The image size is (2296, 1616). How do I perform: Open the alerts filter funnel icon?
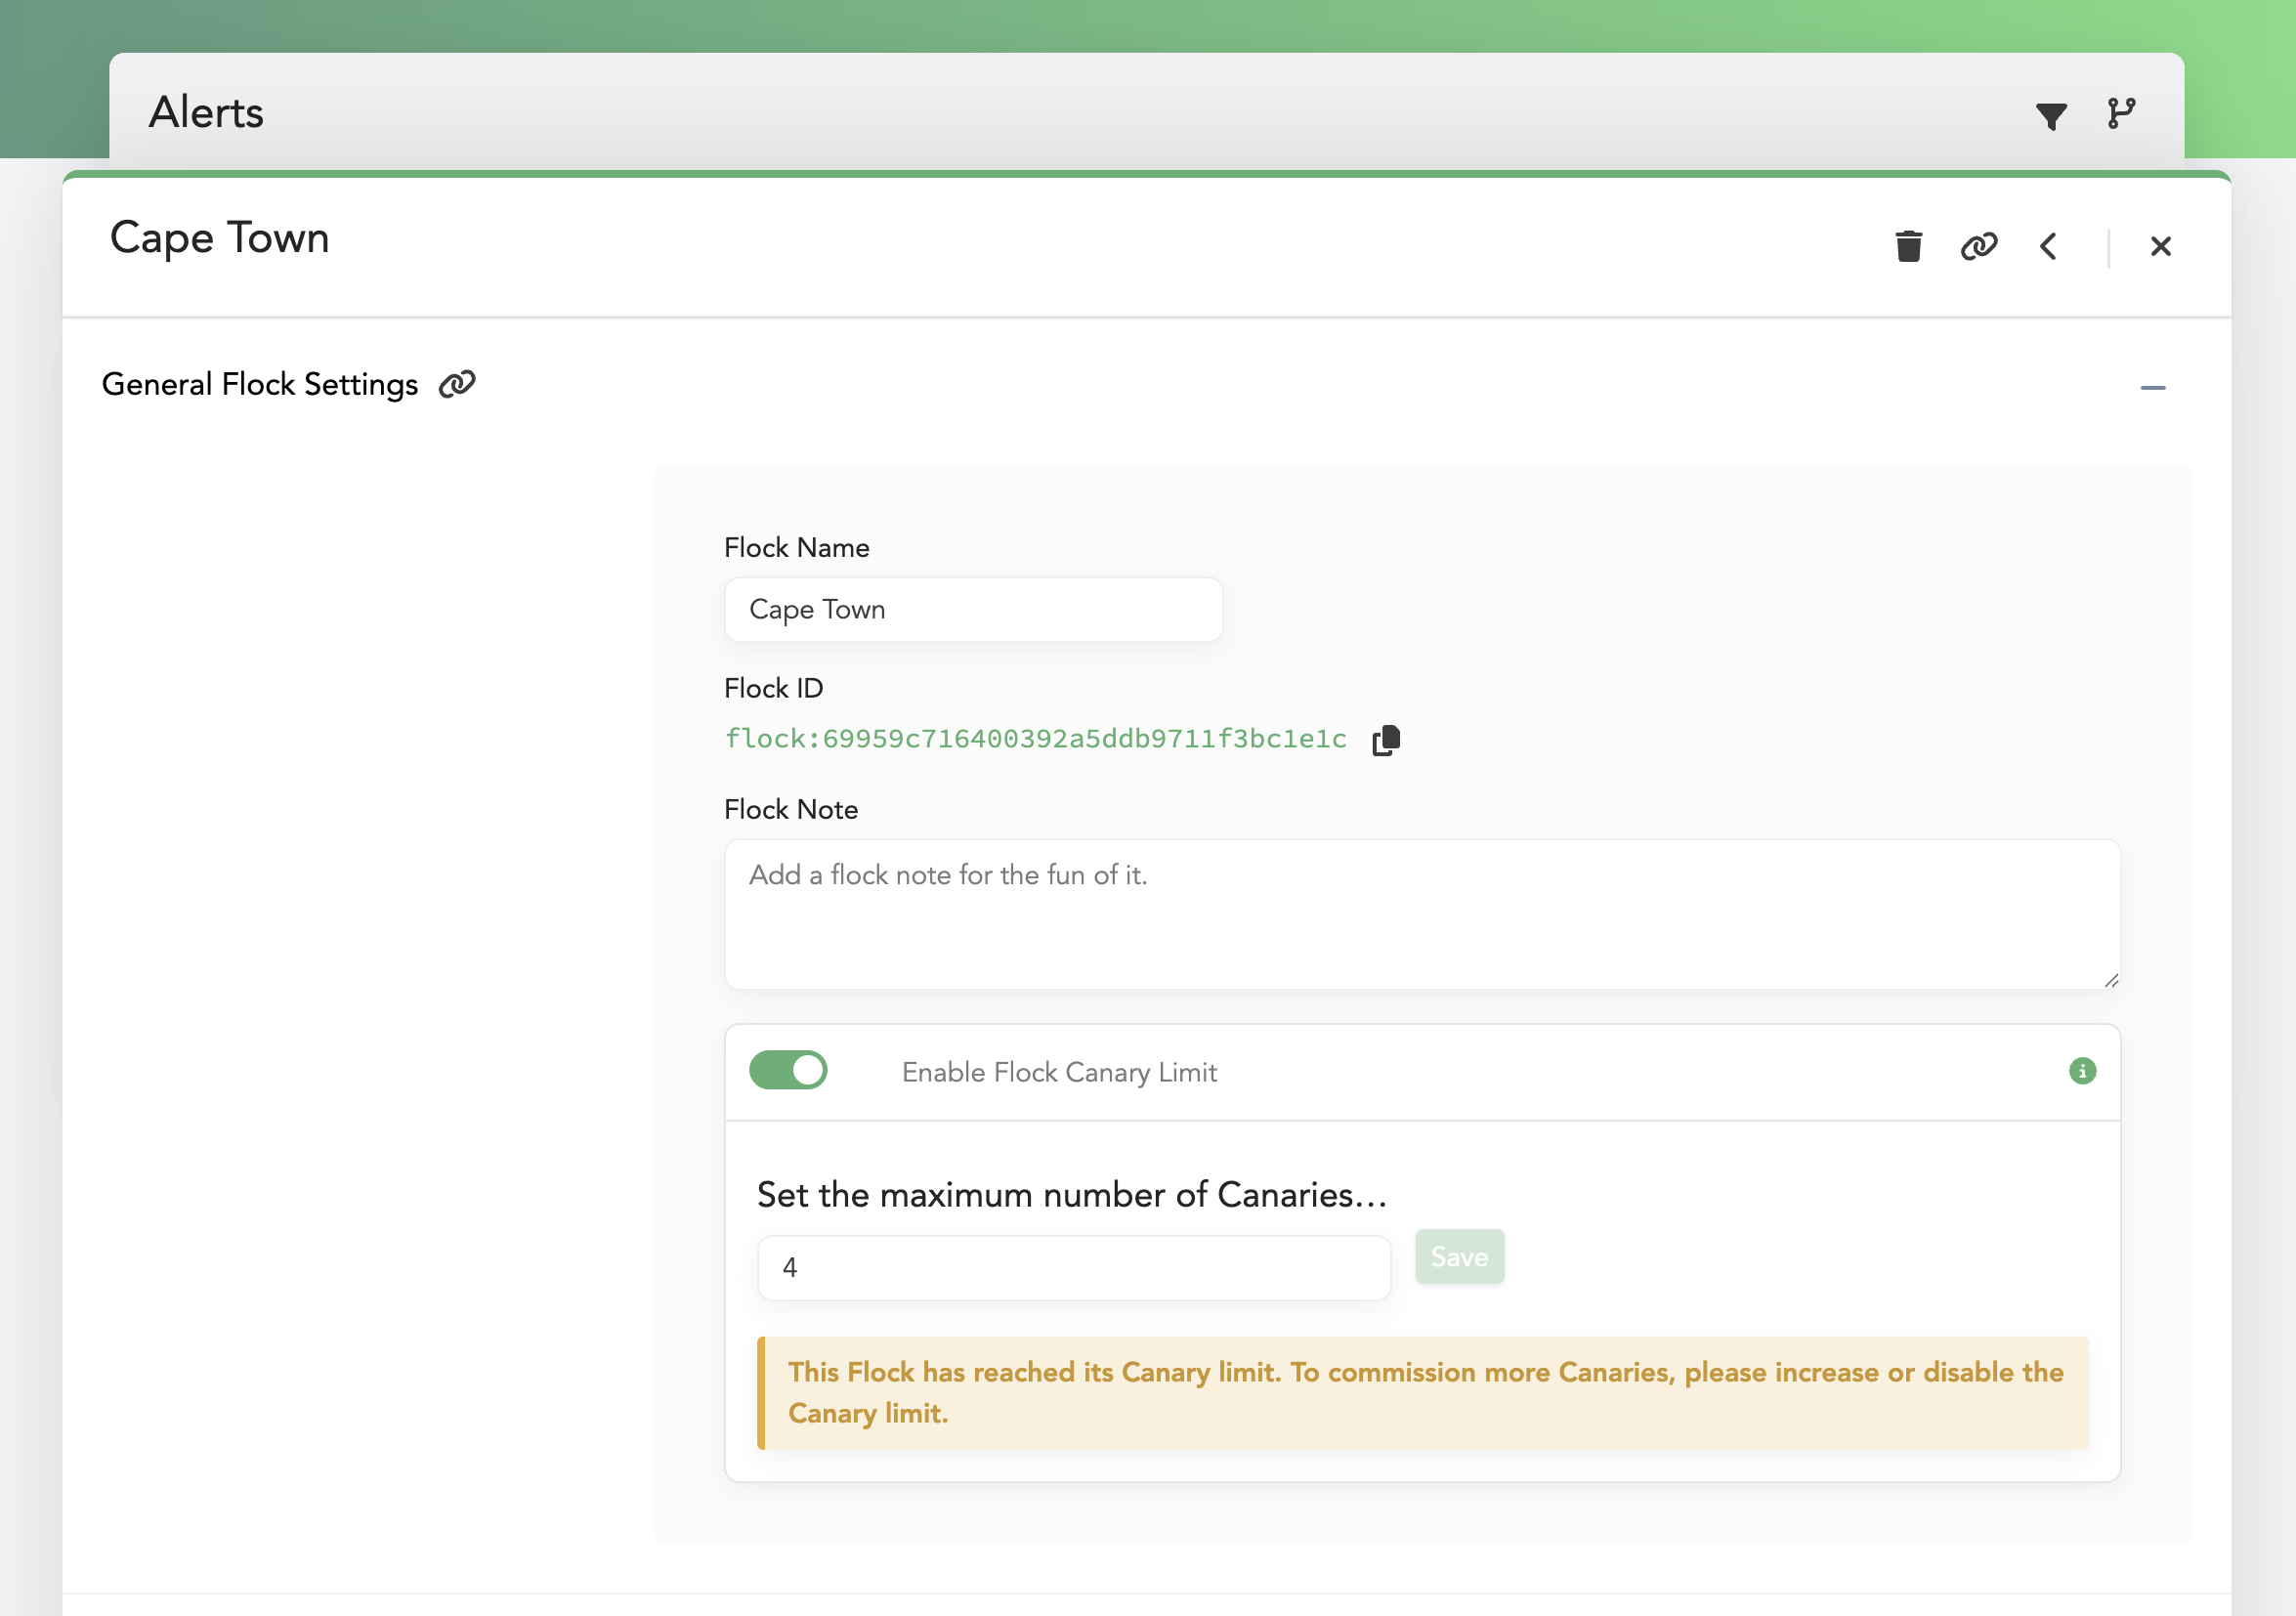point(2050,115)
